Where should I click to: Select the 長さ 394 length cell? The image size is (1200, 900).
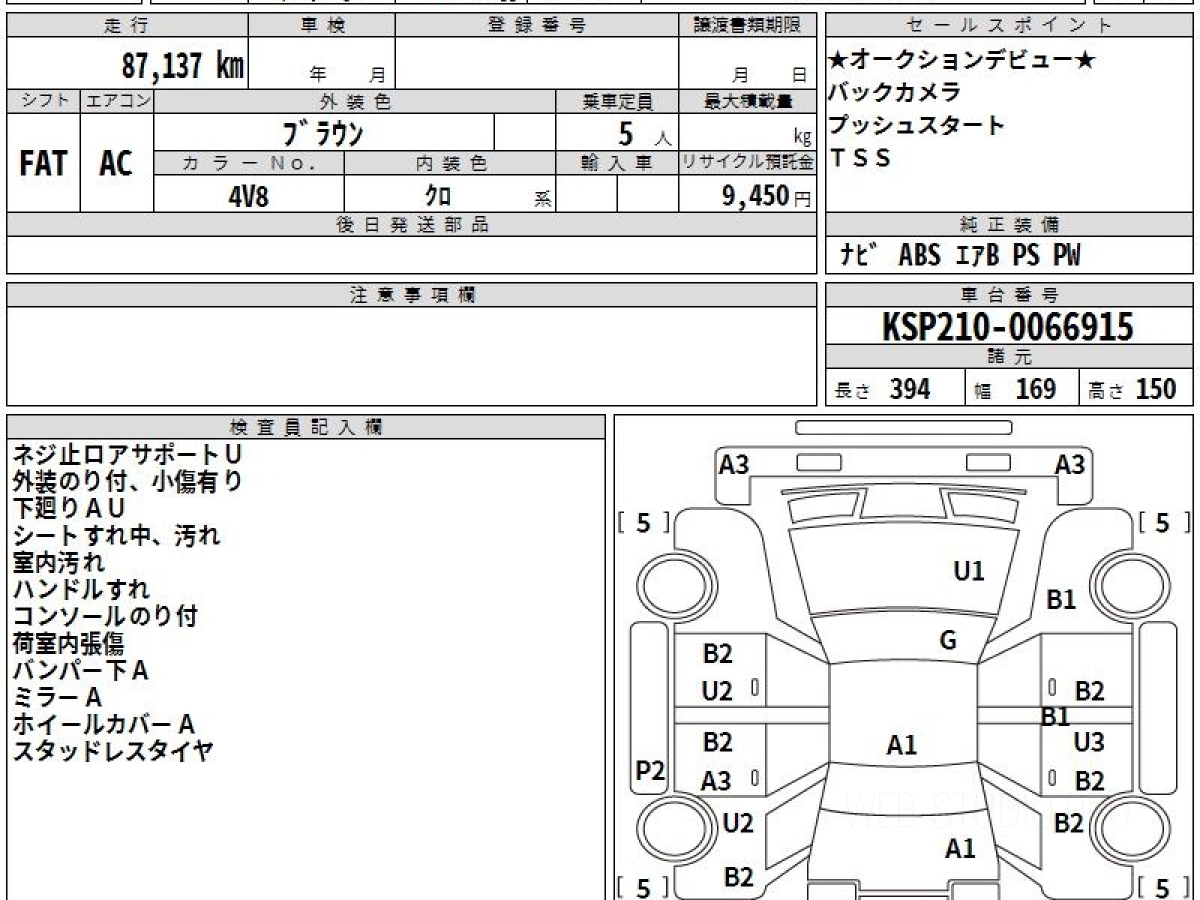pyautogui.click(x=895, y=389)
